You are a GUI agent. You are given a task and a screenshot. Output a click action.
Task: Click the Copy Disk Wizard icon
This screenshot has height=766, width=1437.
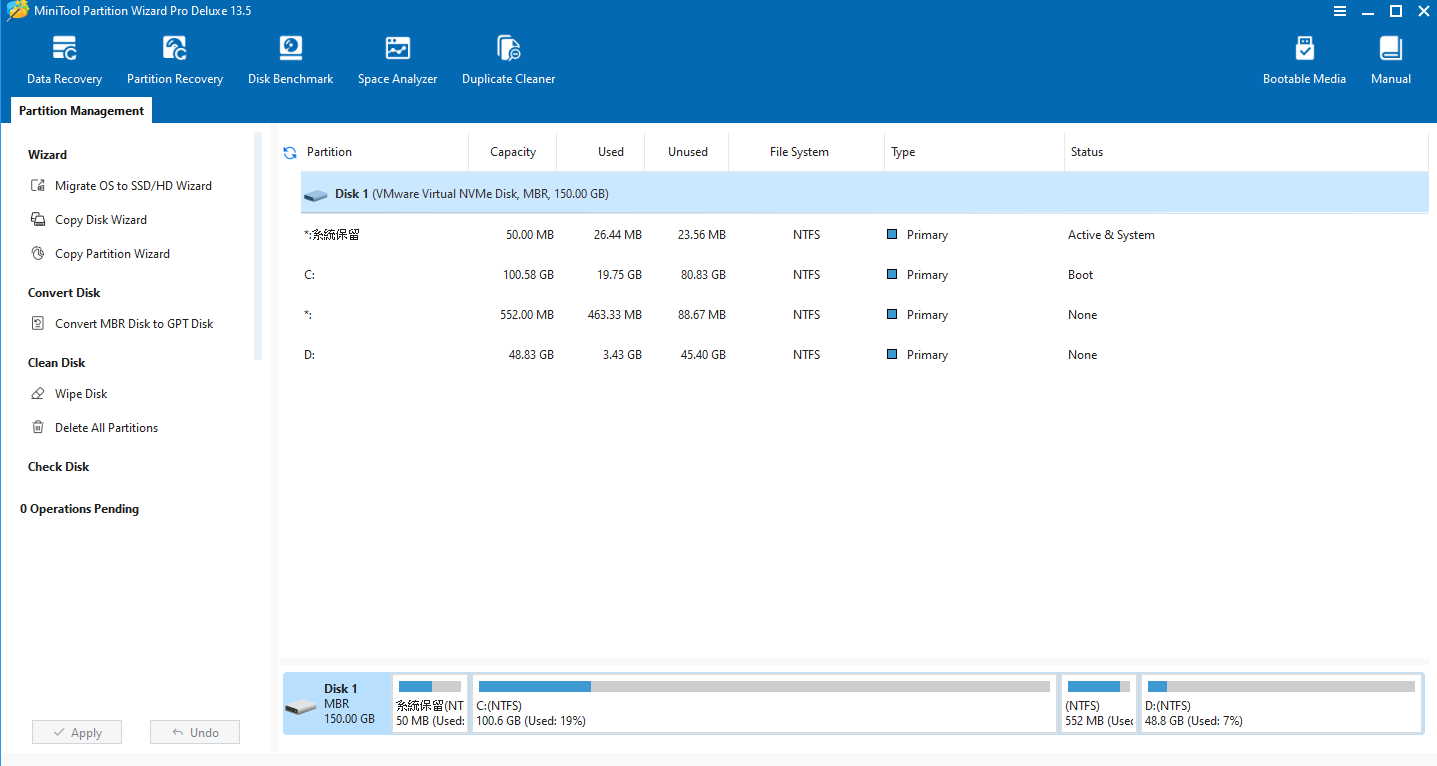(x=38, y=220)
